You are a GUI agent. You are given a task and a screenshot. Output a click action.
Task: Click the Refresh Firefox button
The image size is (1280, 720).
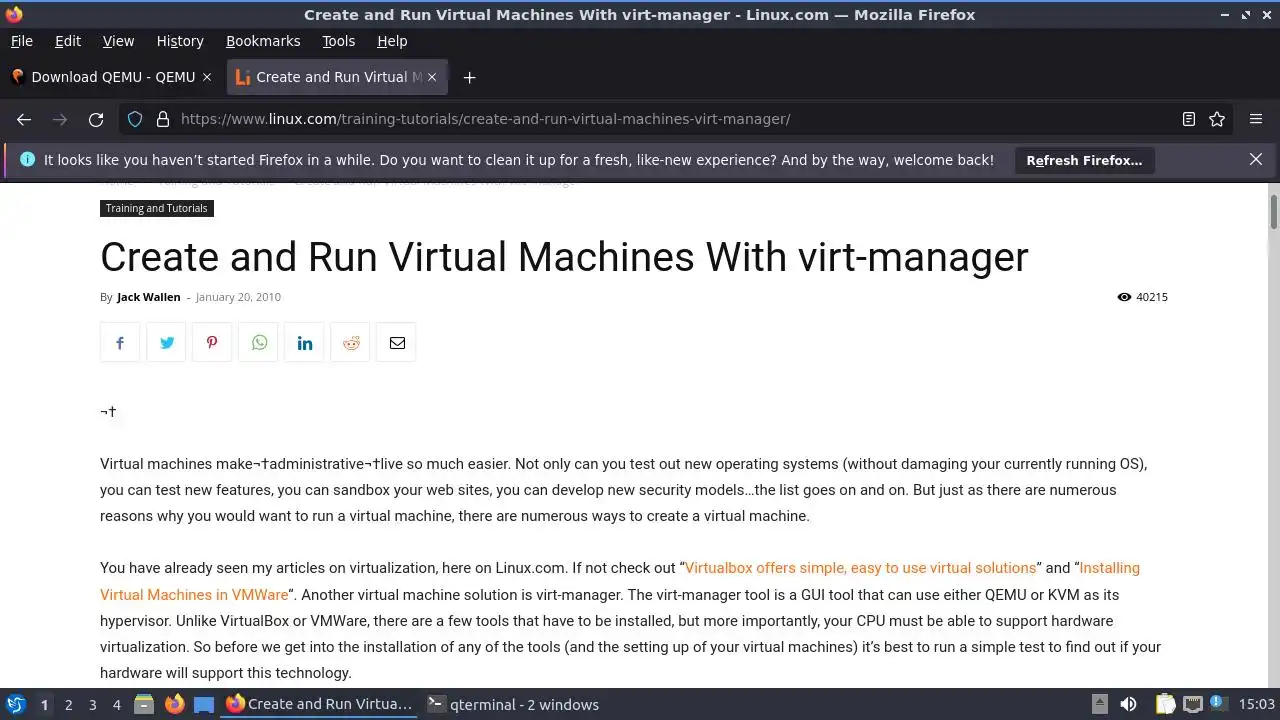[x=1084, y=160]
